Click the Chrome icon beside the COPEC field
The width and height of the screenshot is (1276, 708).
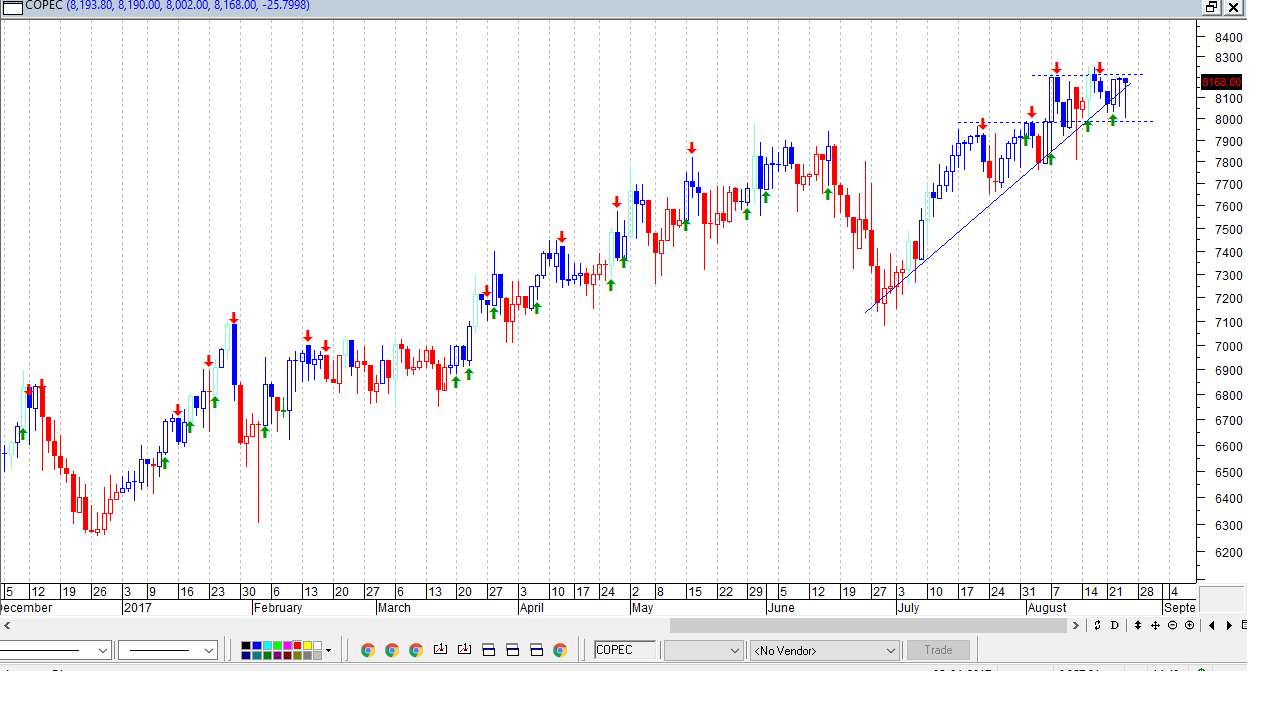click(560, 650)
